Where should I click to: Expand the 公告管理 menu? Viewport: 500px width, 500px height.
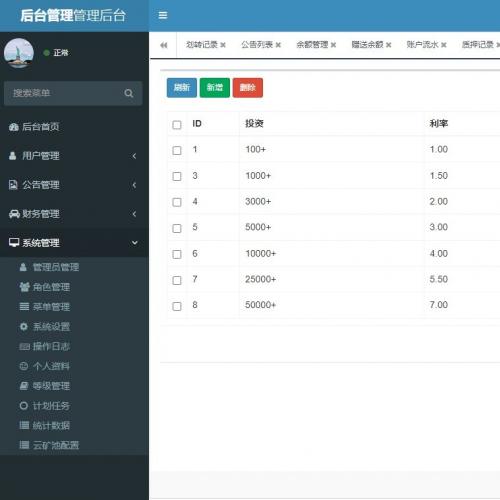click(74, 185)
